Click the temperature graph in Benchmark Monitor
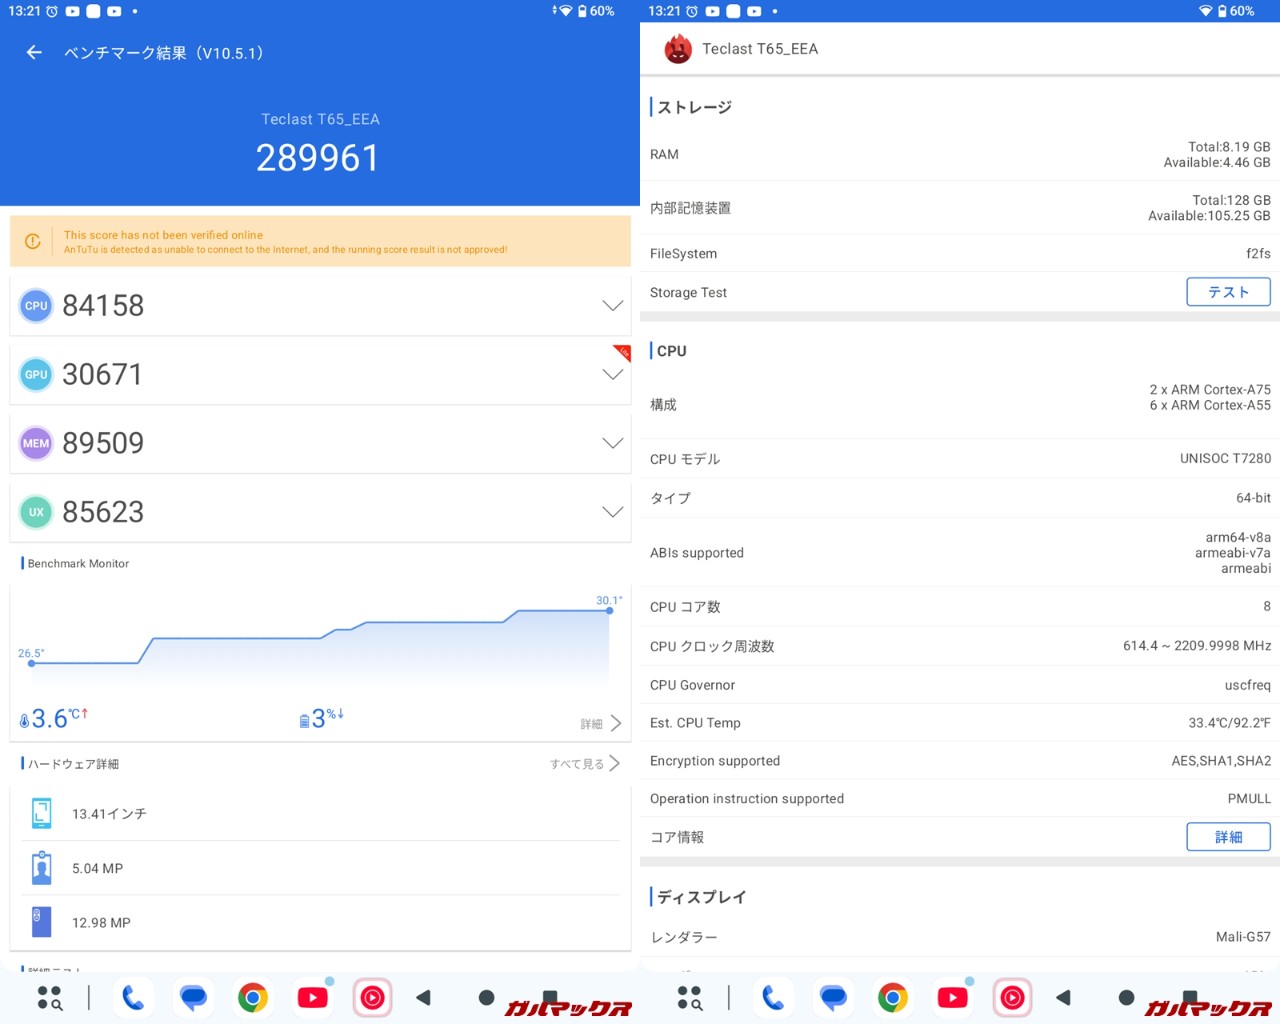The width and height of the screenshot is (1280, 1024). pyautogui.click(x=320, y=640)
